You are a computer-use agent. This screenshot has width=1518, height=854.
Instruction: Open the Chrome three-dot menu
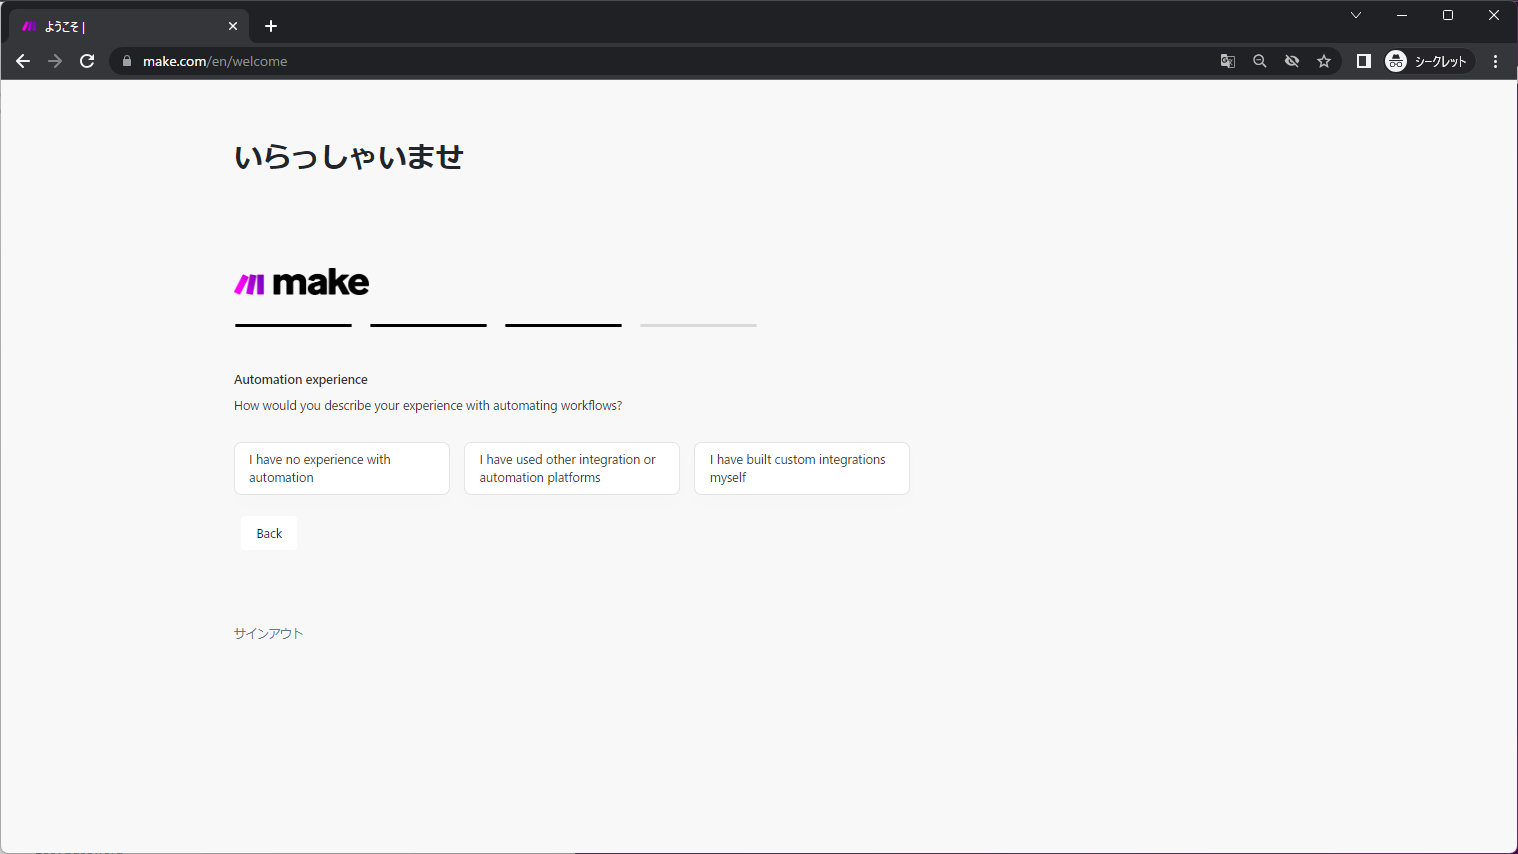1496,61
